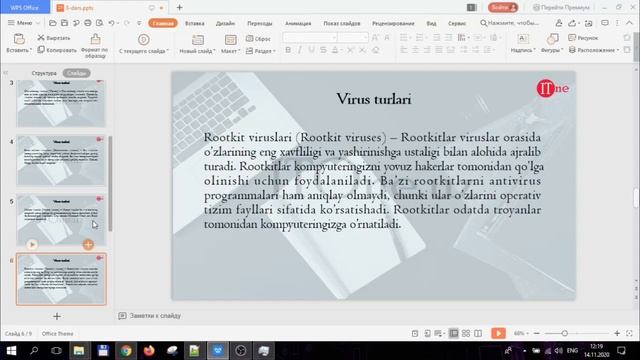This screenshot has width=640, height=360.
Task: Click the Strikethrough S icon
Action: coord(323,50)
